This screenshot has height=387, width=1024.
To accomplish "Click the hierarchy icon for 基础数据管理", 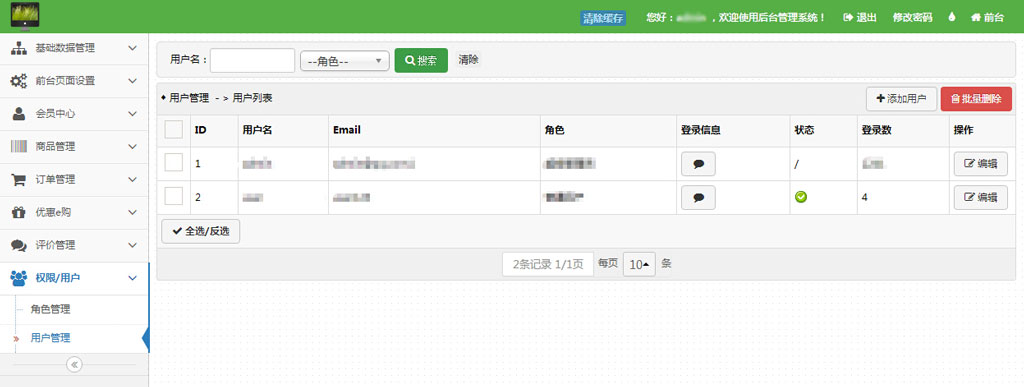I will [x=18, y=48].
